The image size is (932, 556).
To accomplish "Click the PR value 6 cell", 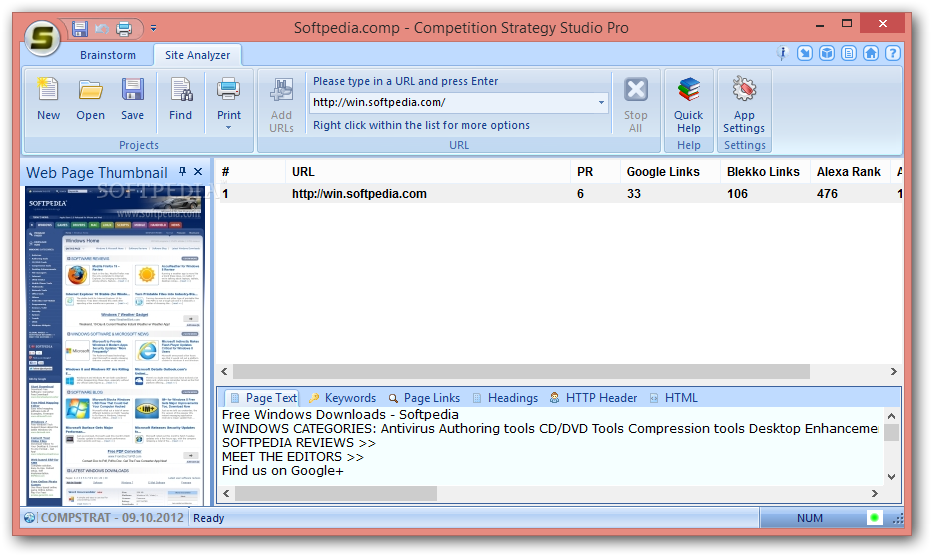I will (581, 194).
